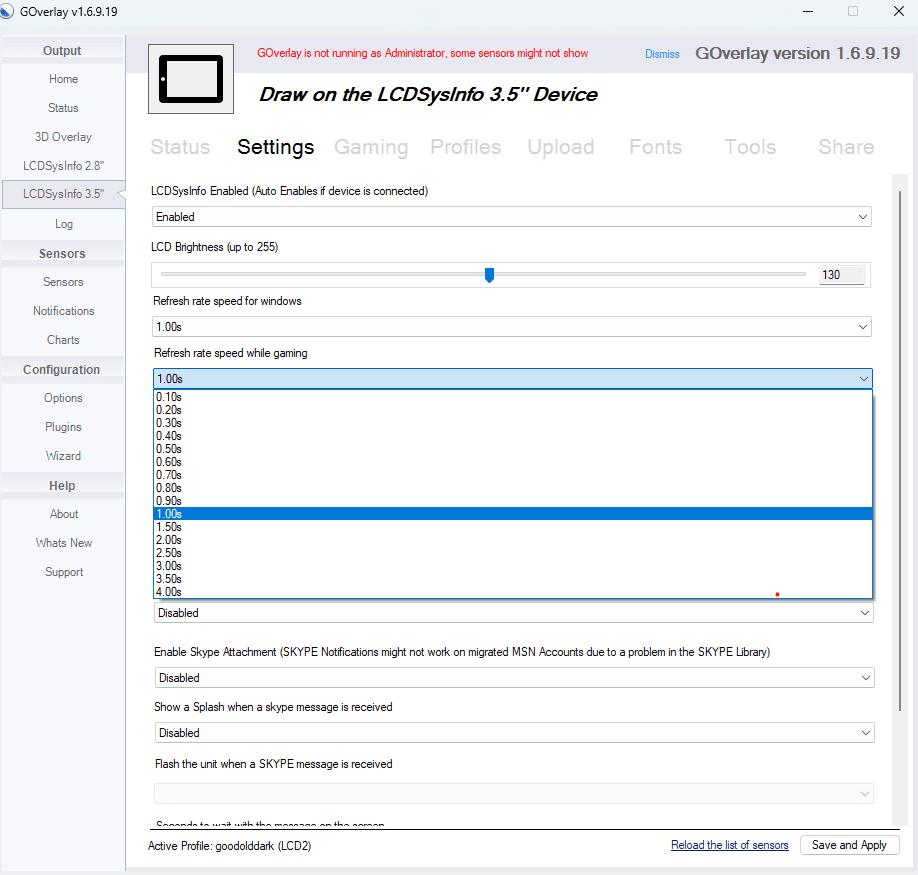This screenshot has height=875, width=918.
Task: Pick 0.90s in the list
Action: (513, 501)
